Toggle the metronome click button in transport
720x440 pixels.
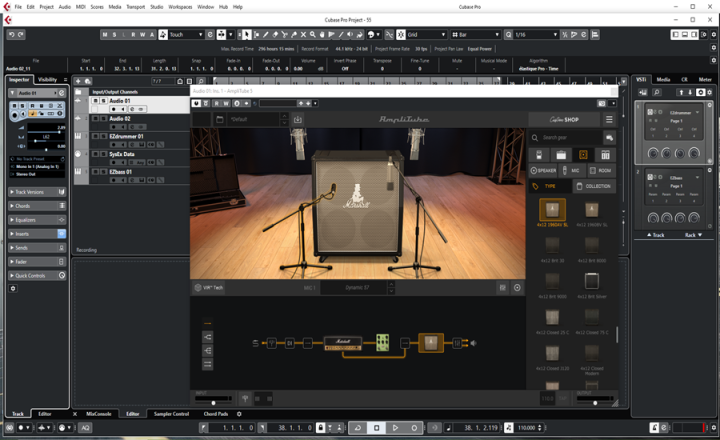(x=654, y=428)
